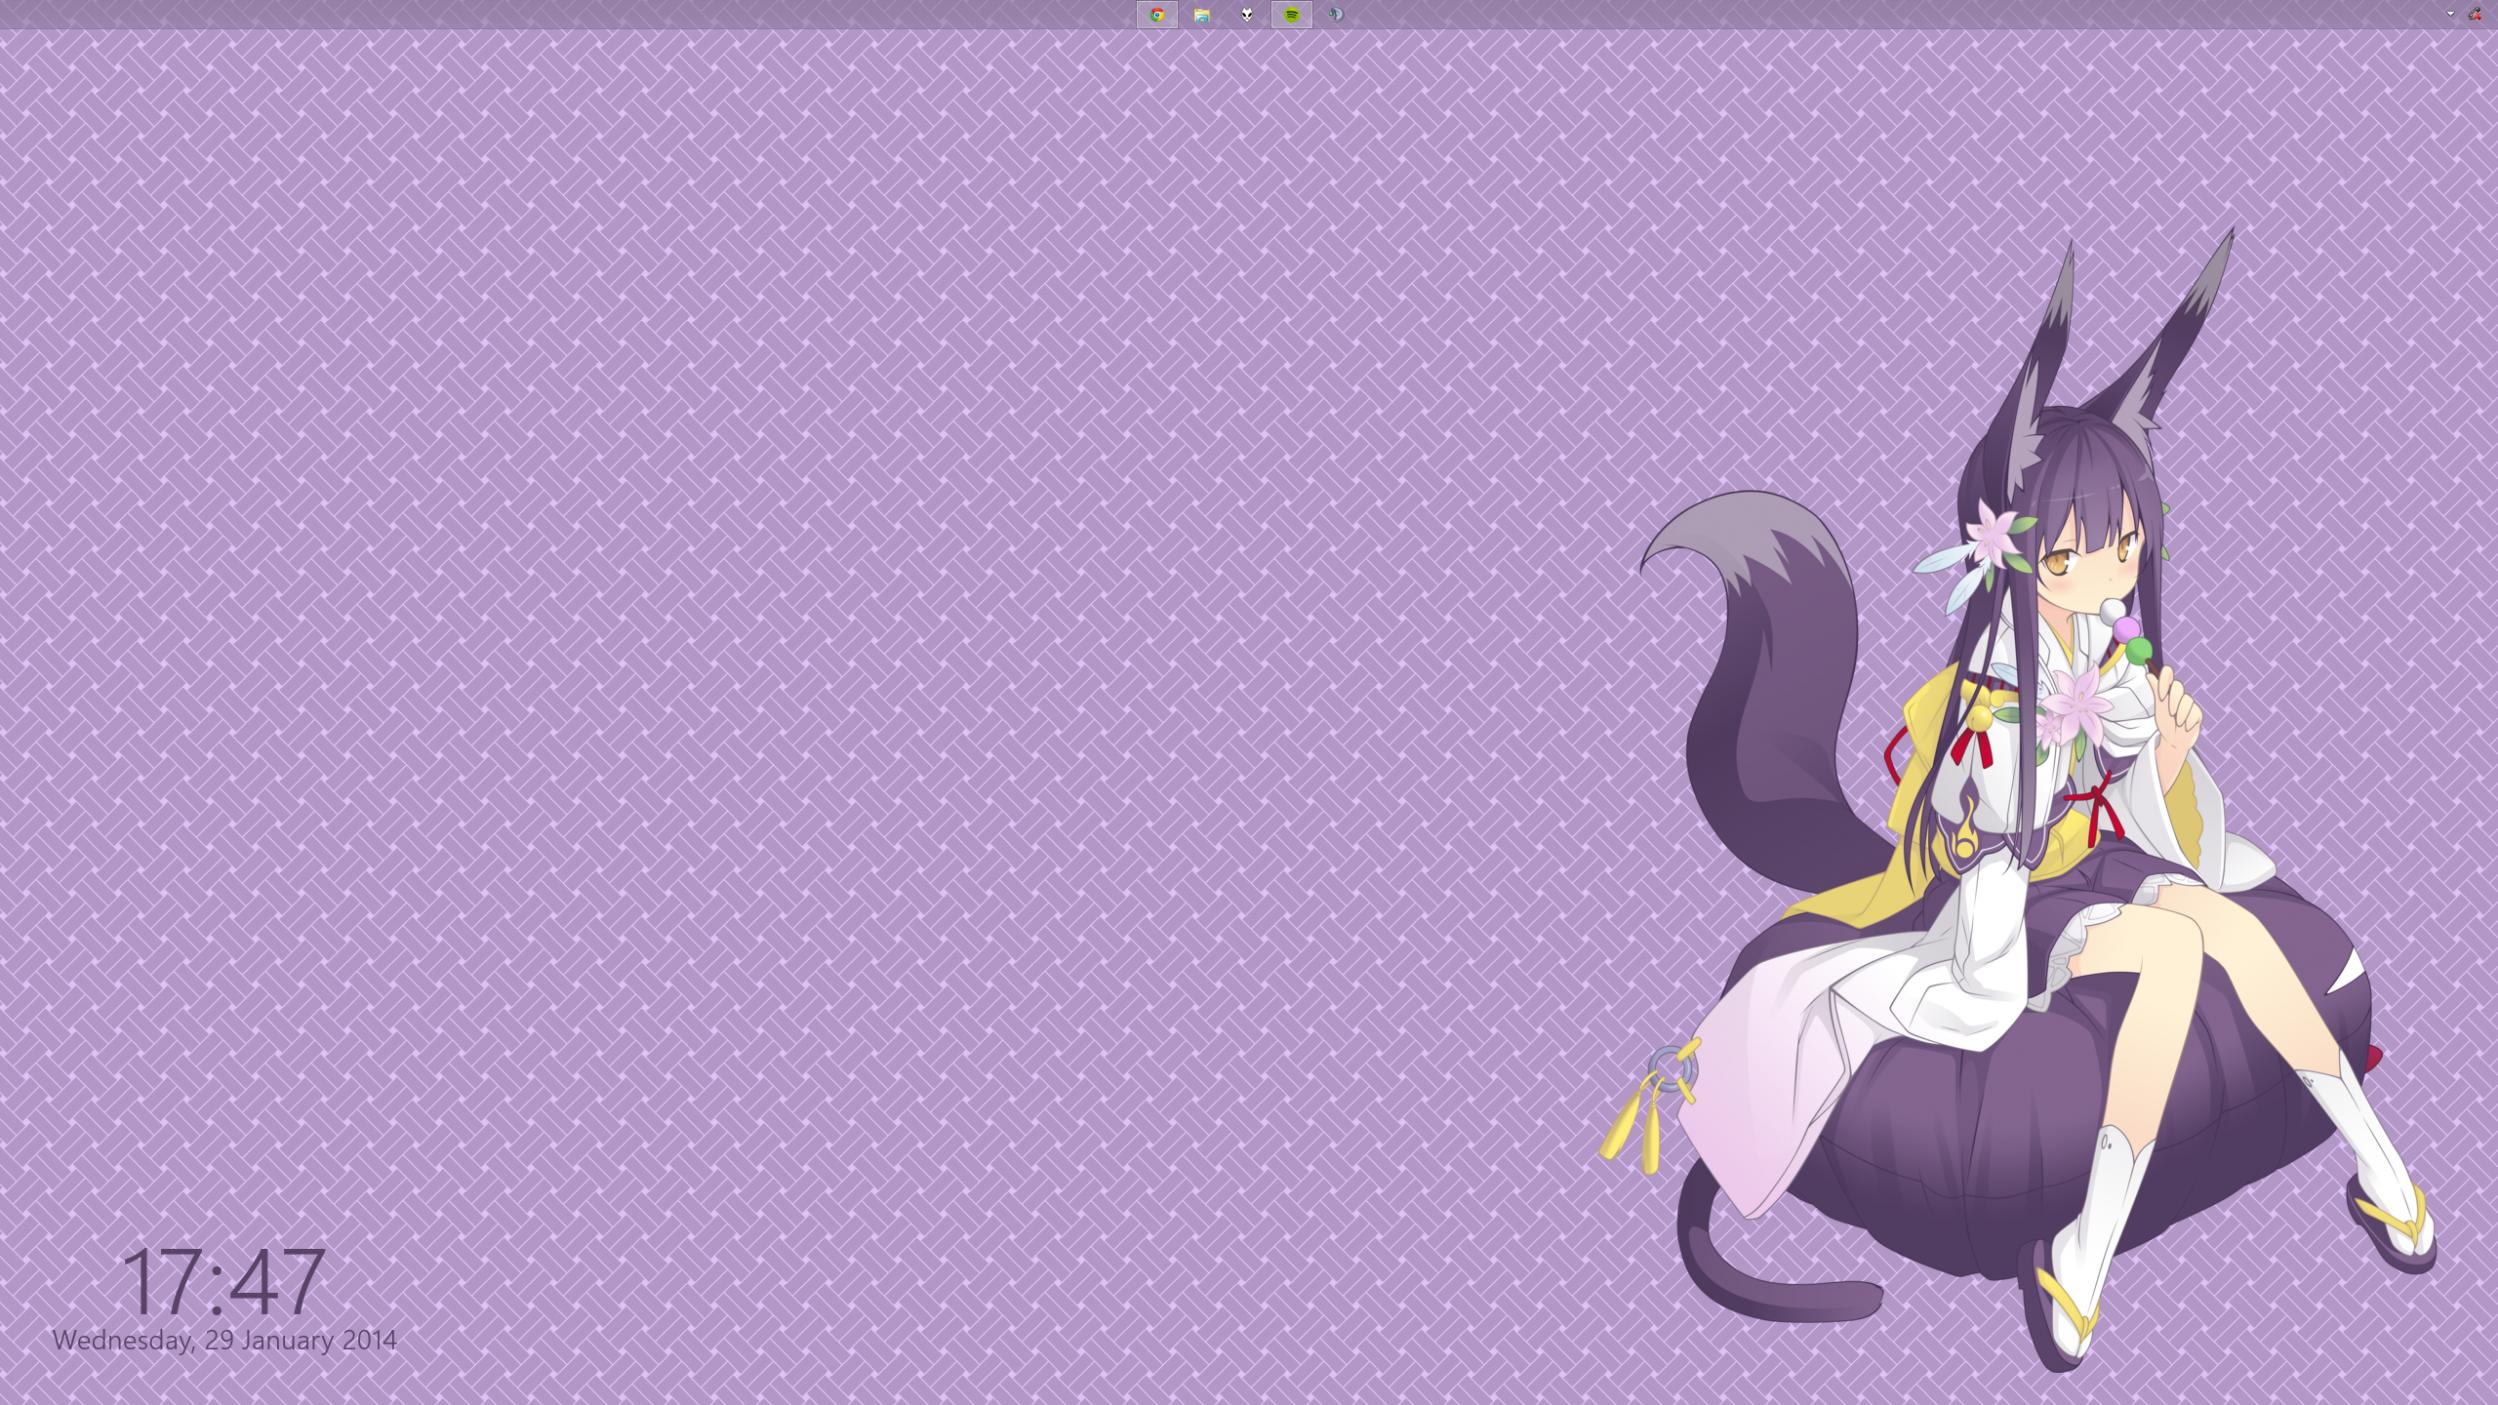Click the 17:47 clock widget
This screenshot has height=1405, width=2498.
tap(223, 1281)
